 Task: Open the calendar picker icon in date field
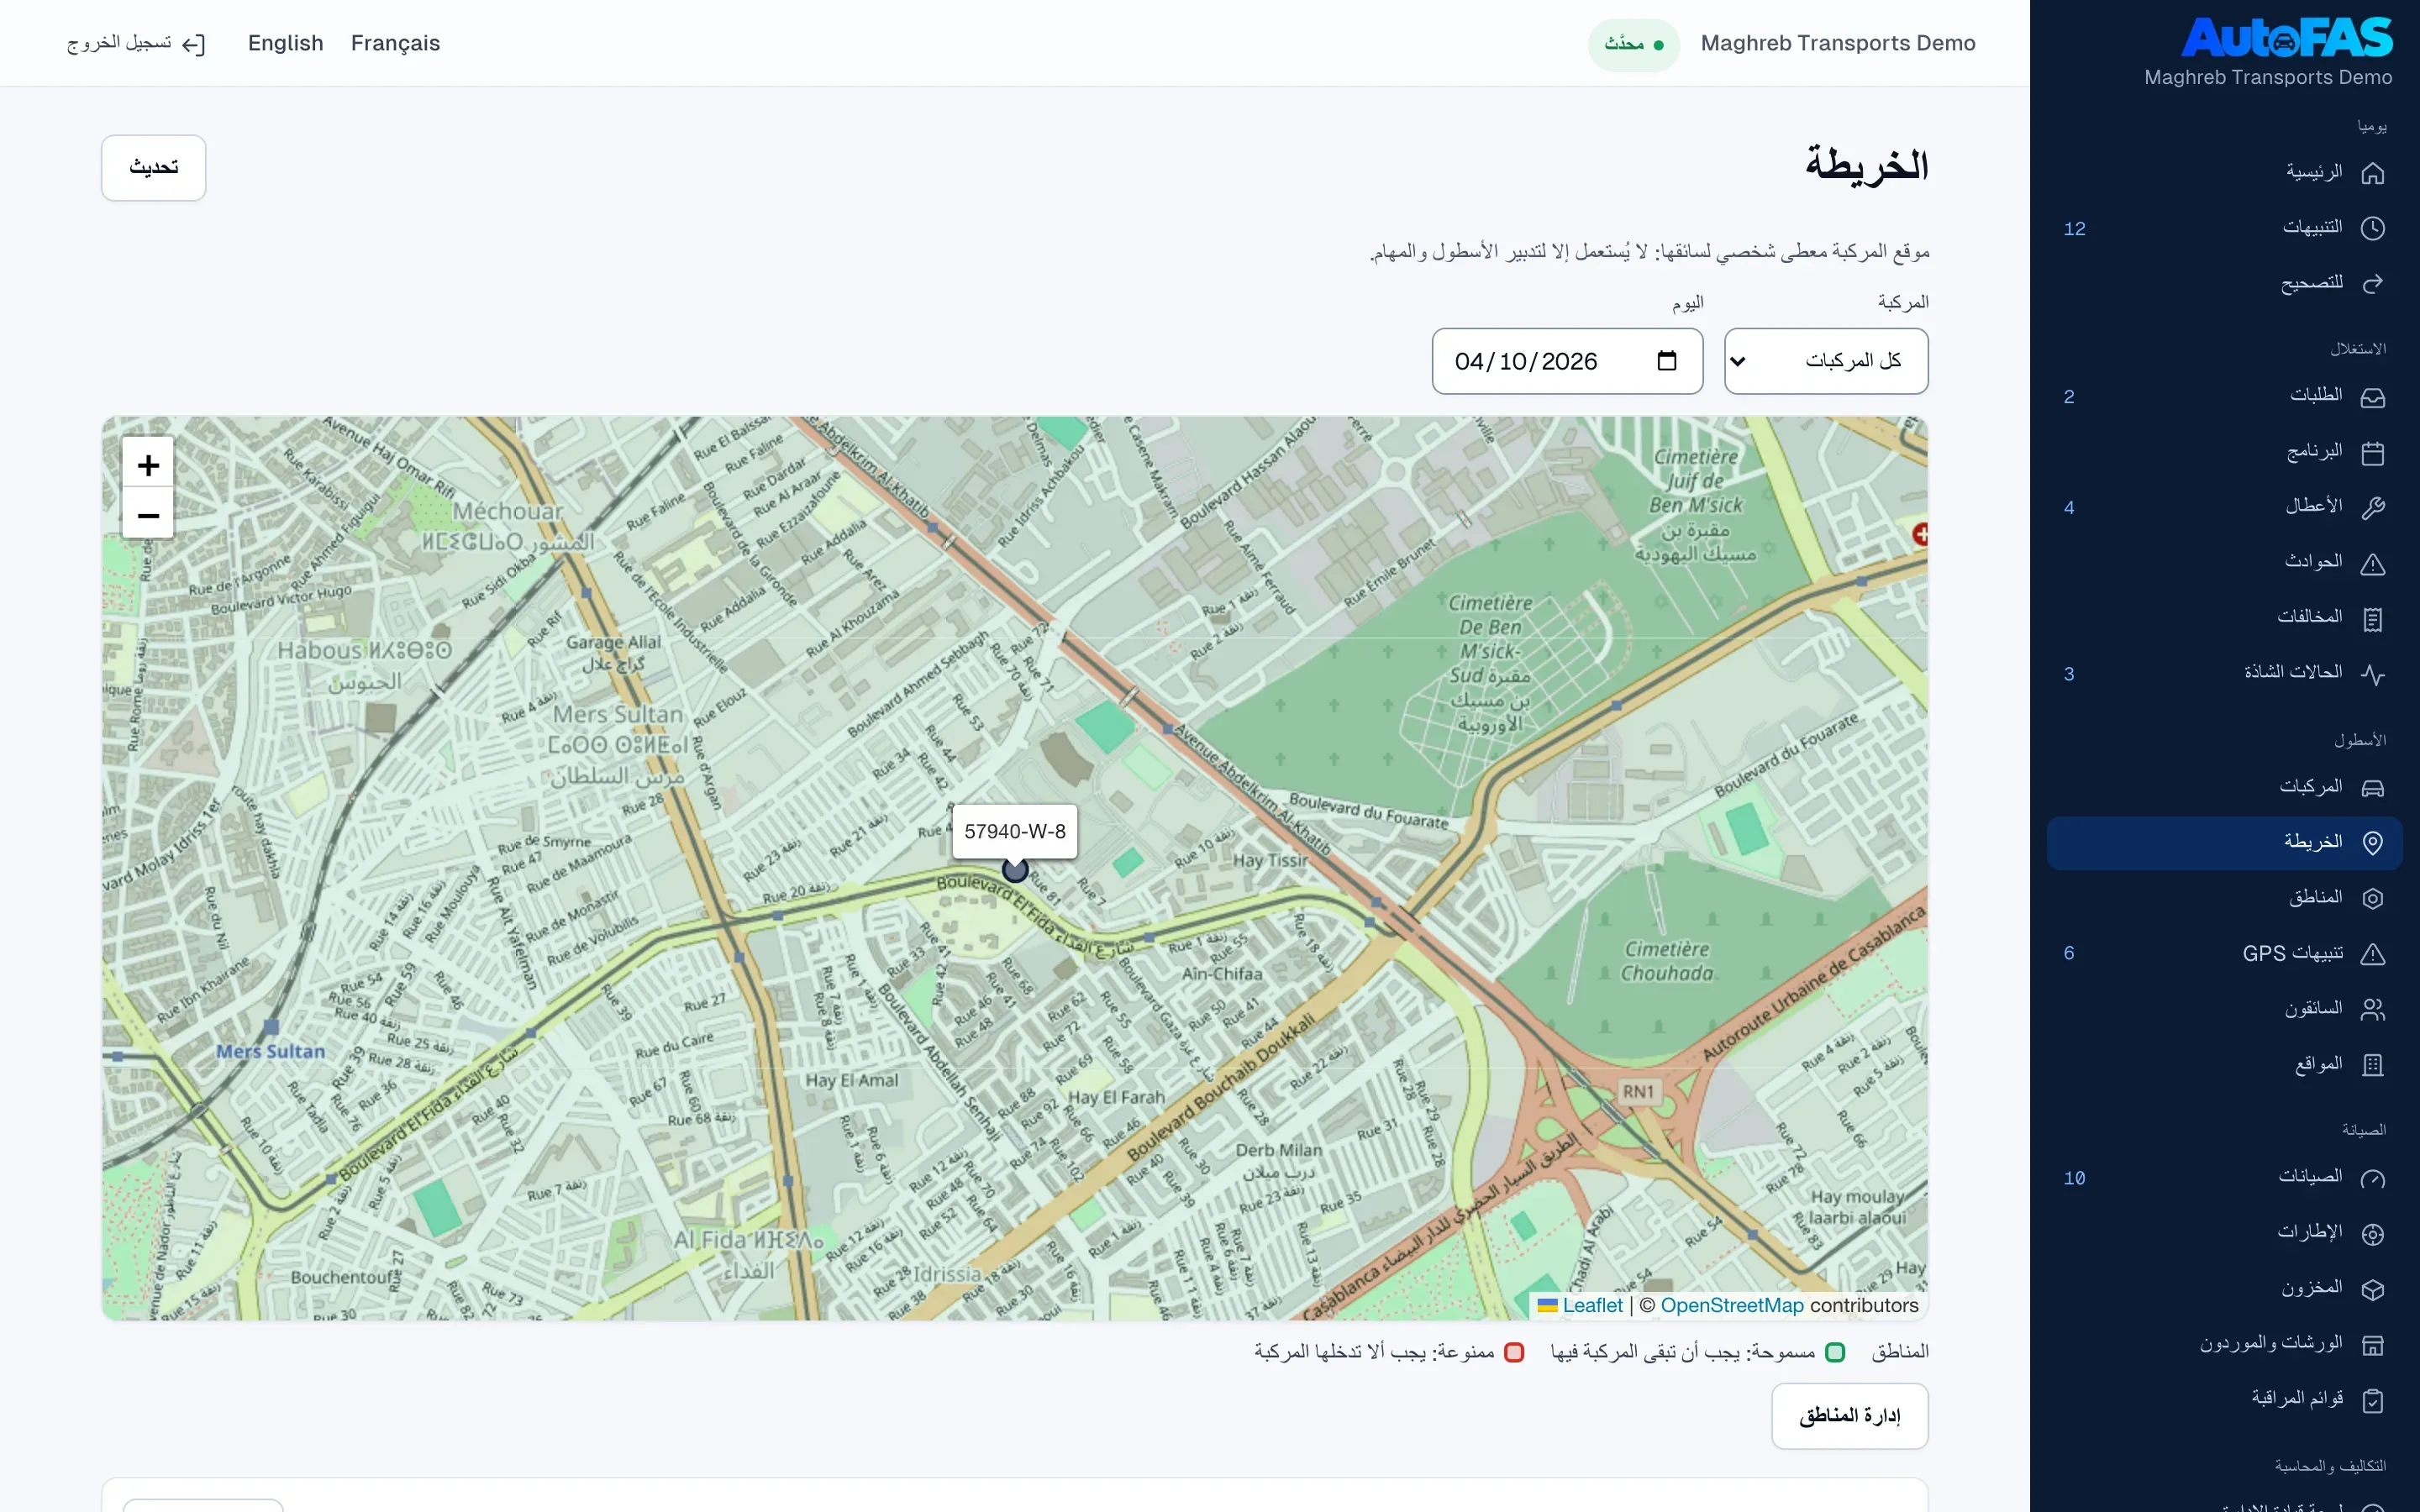(x=1666, y=360)
